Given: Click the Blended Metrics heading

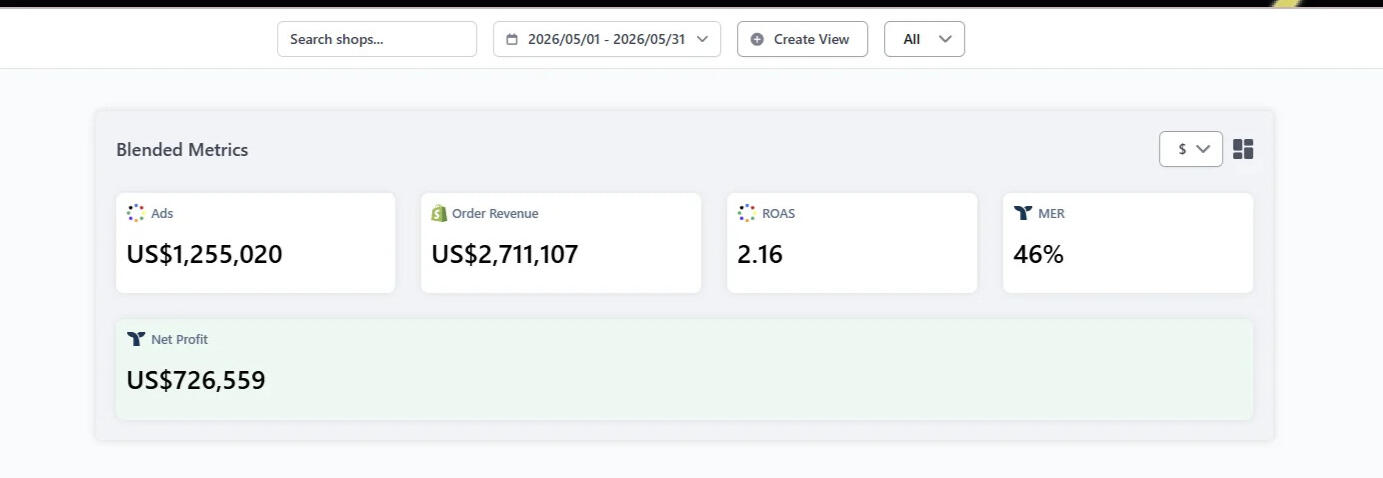Looking at the screenshot, I should click(x=182, y=149).
